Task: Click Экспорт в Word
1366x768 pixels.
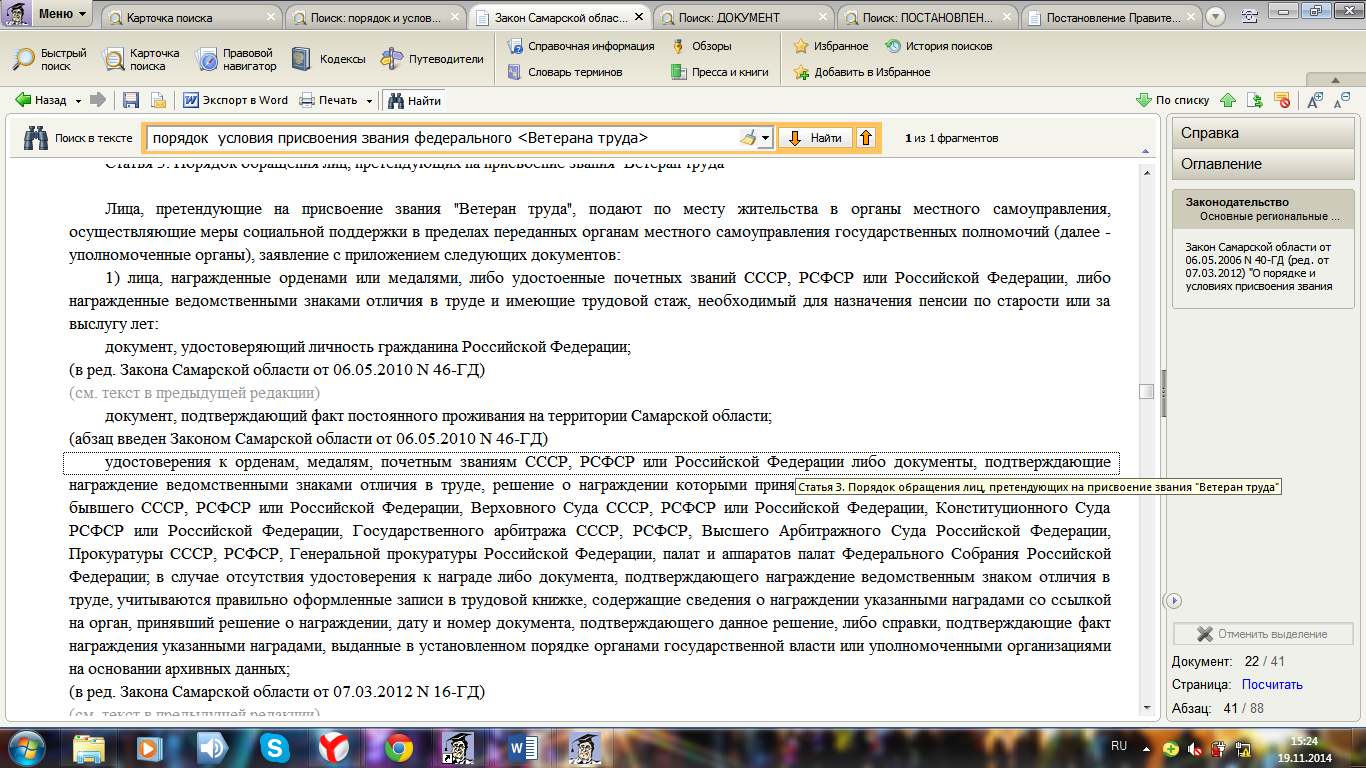Action: [x=236, y=100]
